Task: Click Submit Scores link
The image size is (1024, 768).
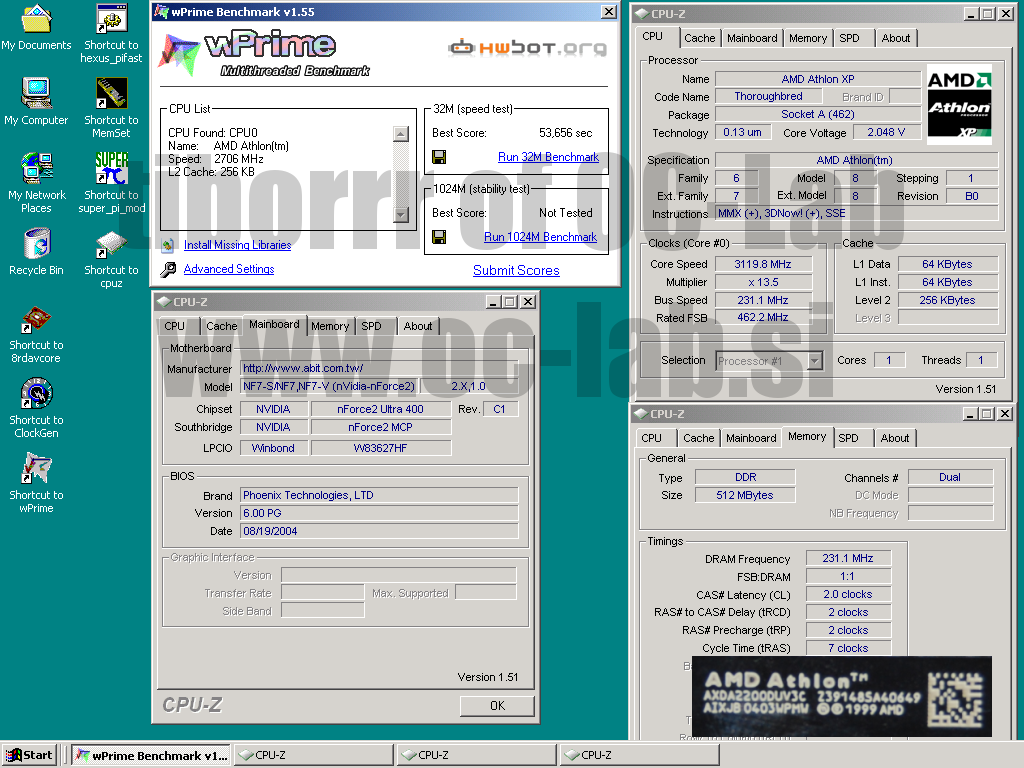Action: (516, 270)
